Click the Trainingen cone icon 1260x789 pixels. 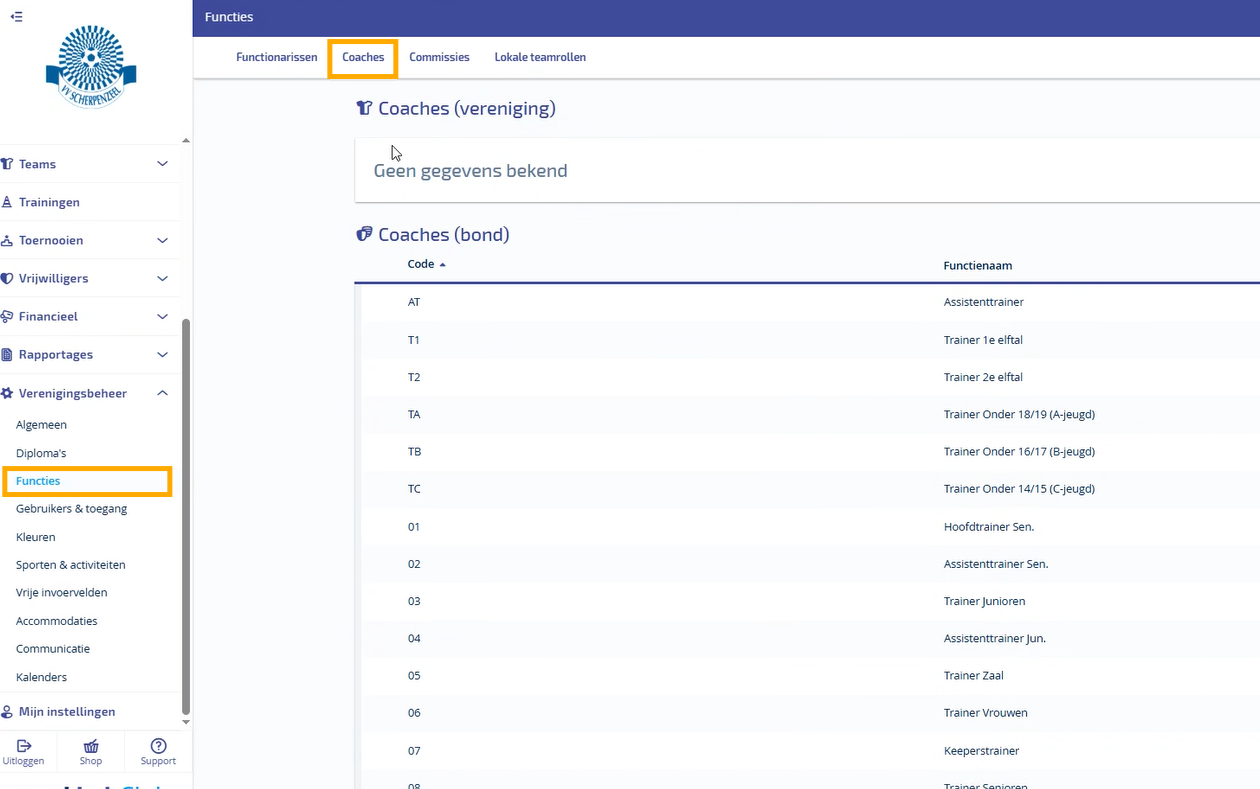7,202
